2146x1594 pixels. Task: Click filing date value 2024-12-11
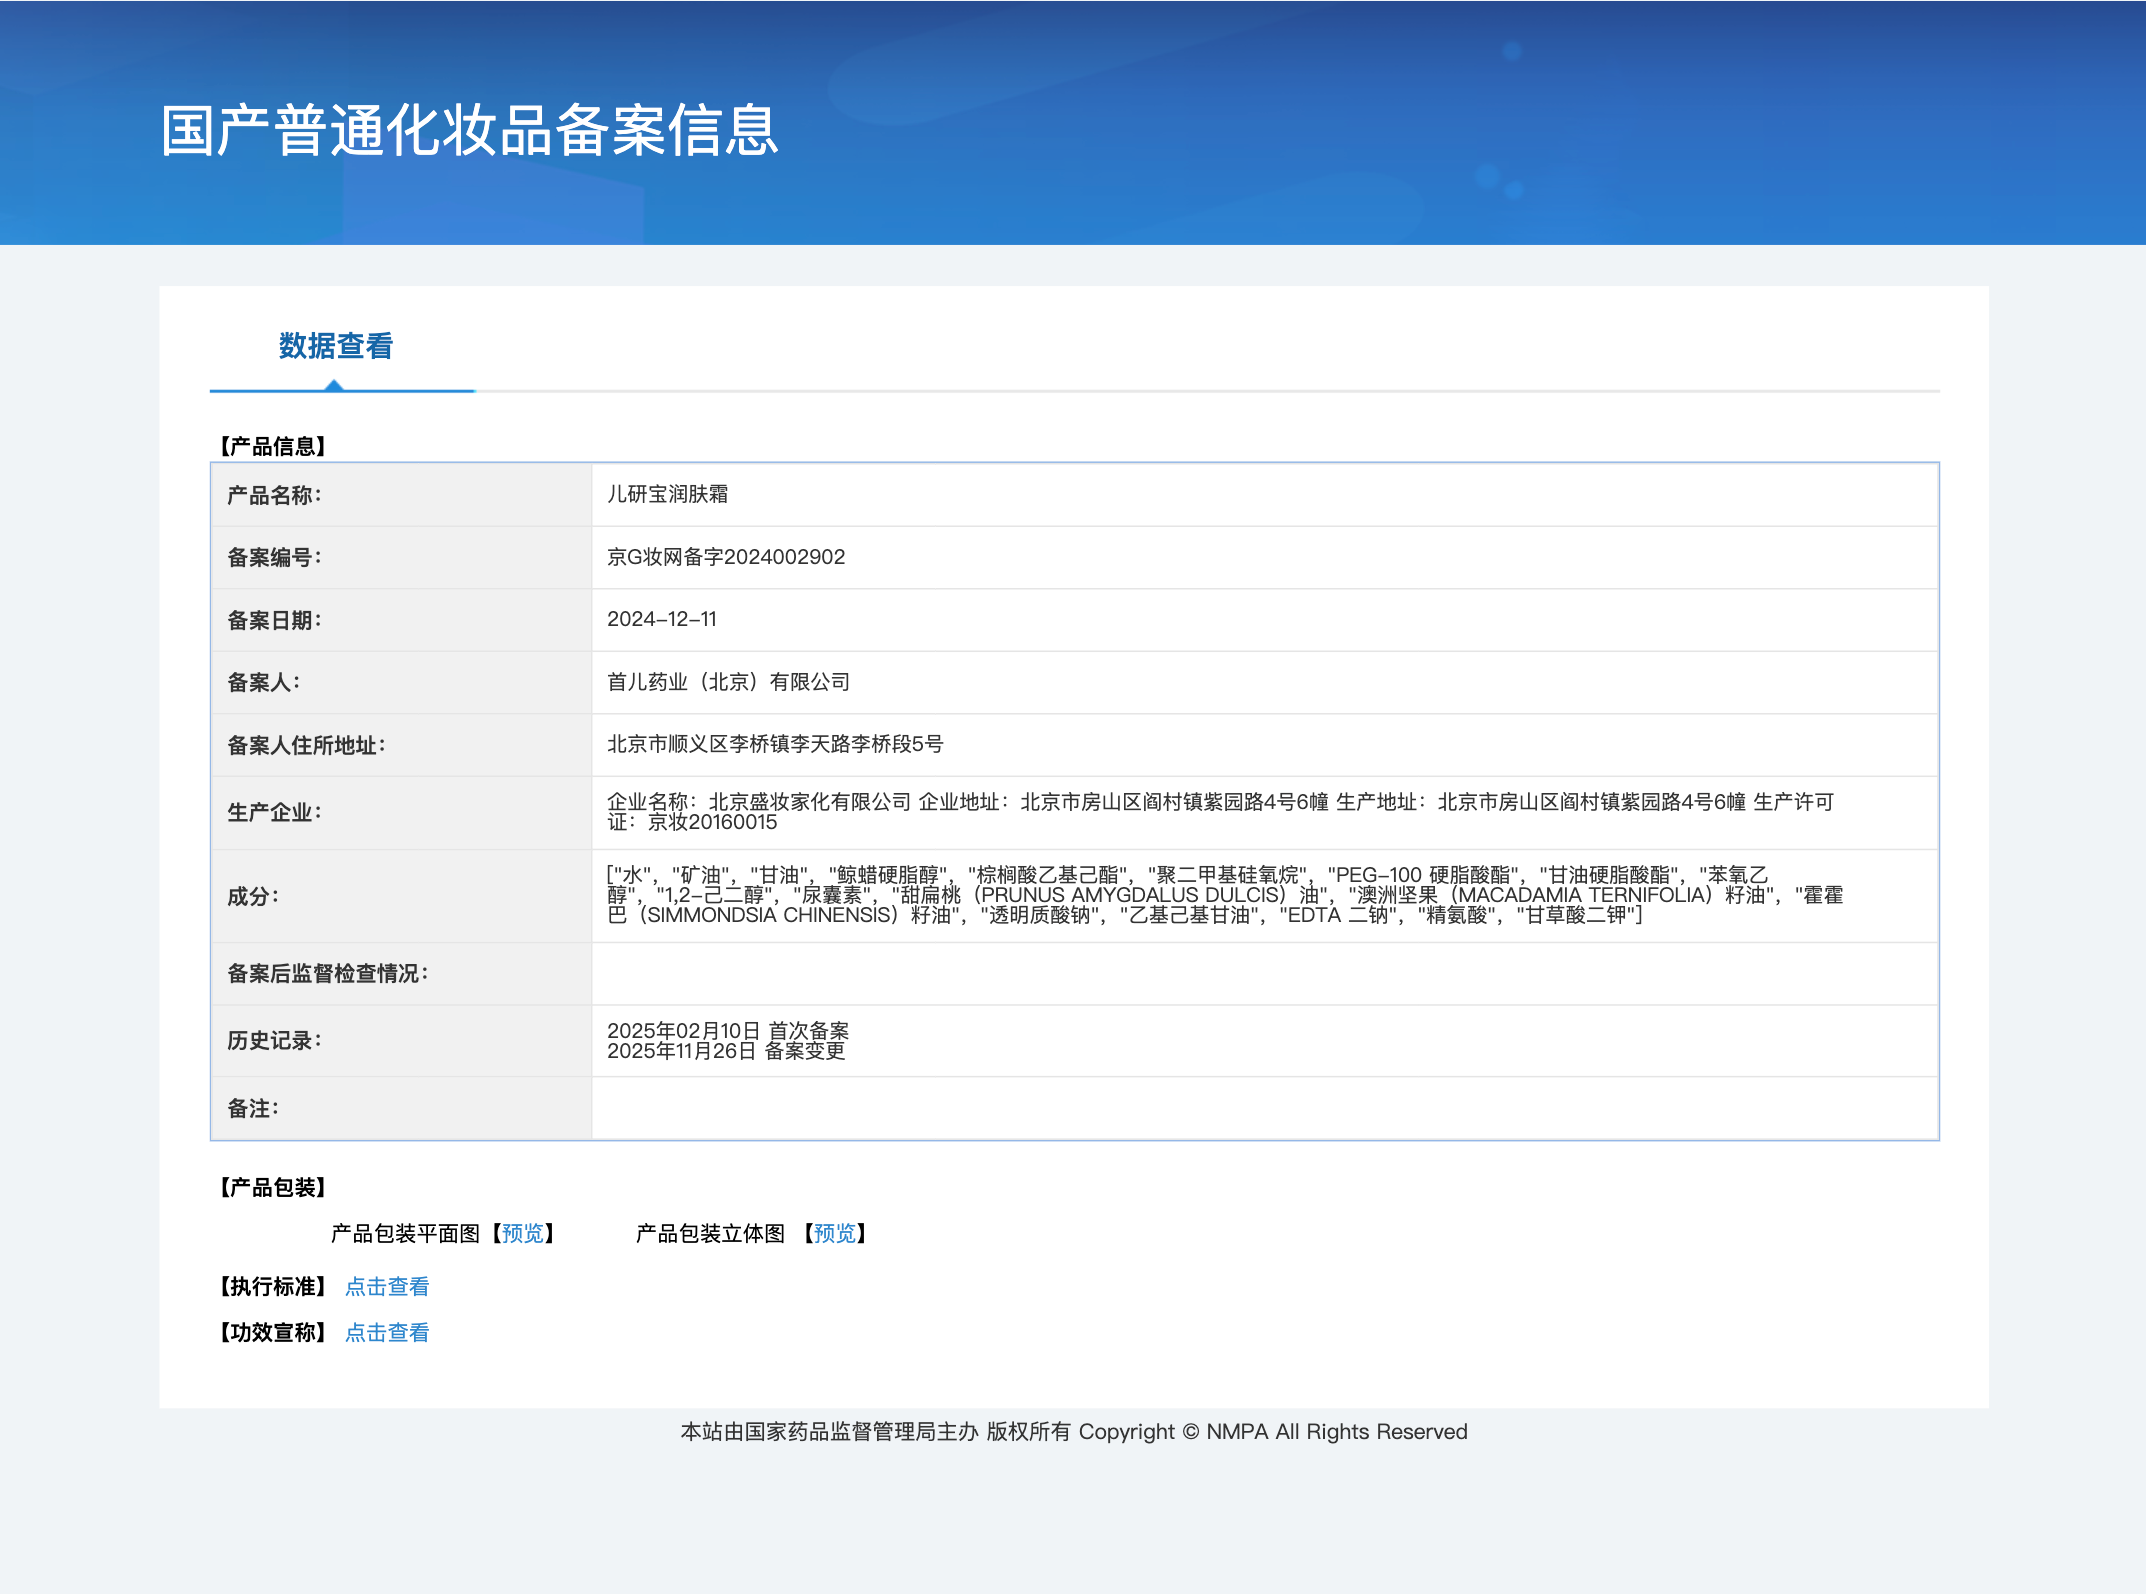click(661, 619)
